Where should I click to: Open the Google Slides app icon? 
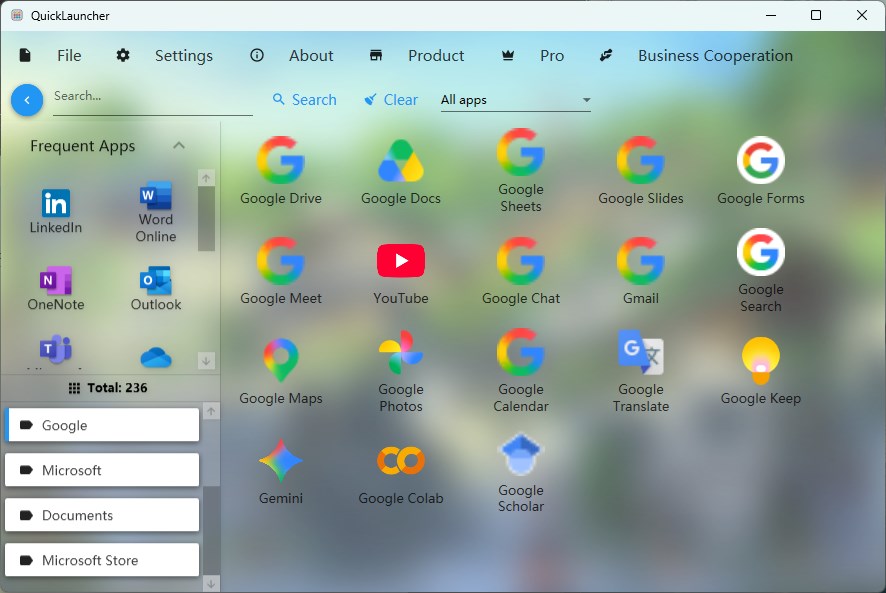coord(640,160)
